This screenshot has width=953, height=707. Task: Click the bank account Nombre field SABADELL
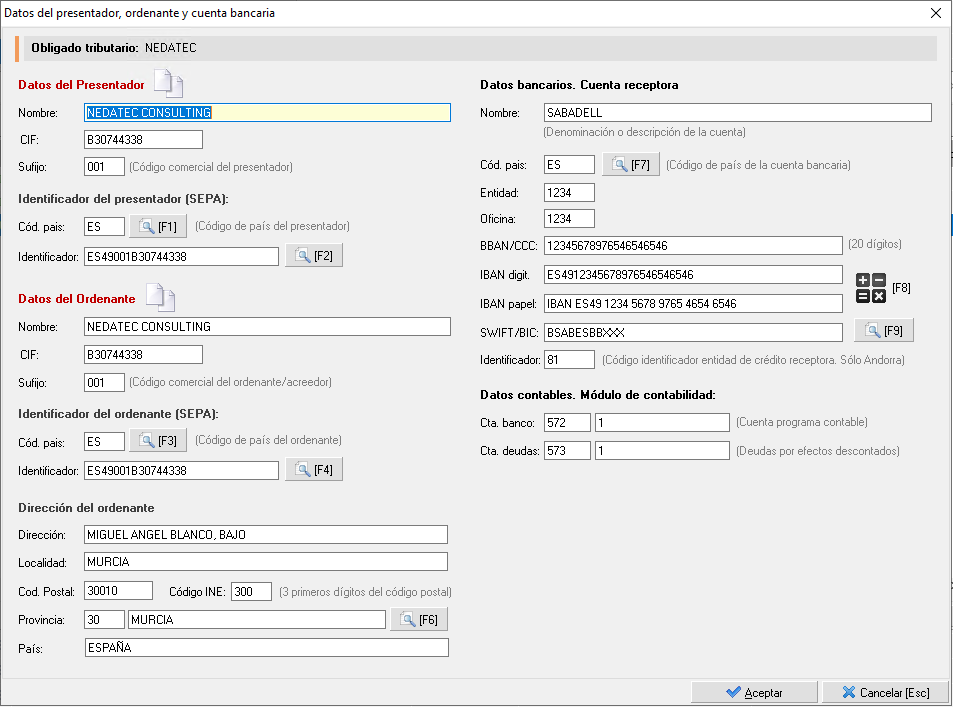coord(737,112)
